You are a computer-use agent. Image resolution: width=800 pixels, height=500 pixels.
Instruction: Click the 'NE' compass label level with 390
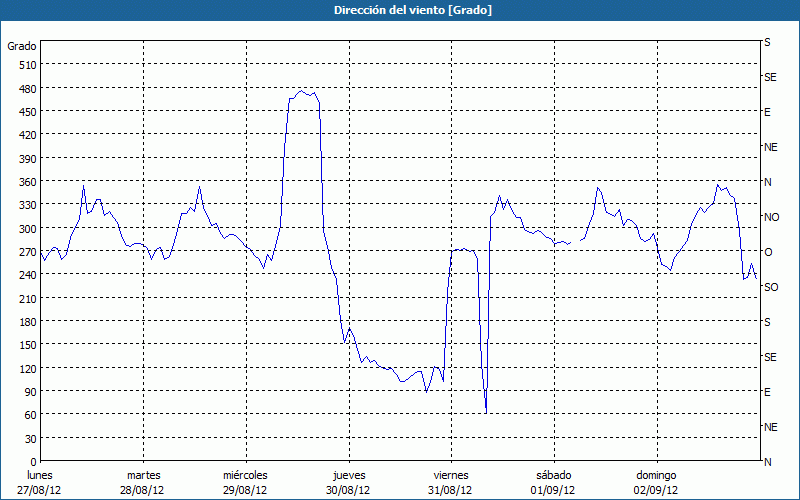click(x=770, y=147)
